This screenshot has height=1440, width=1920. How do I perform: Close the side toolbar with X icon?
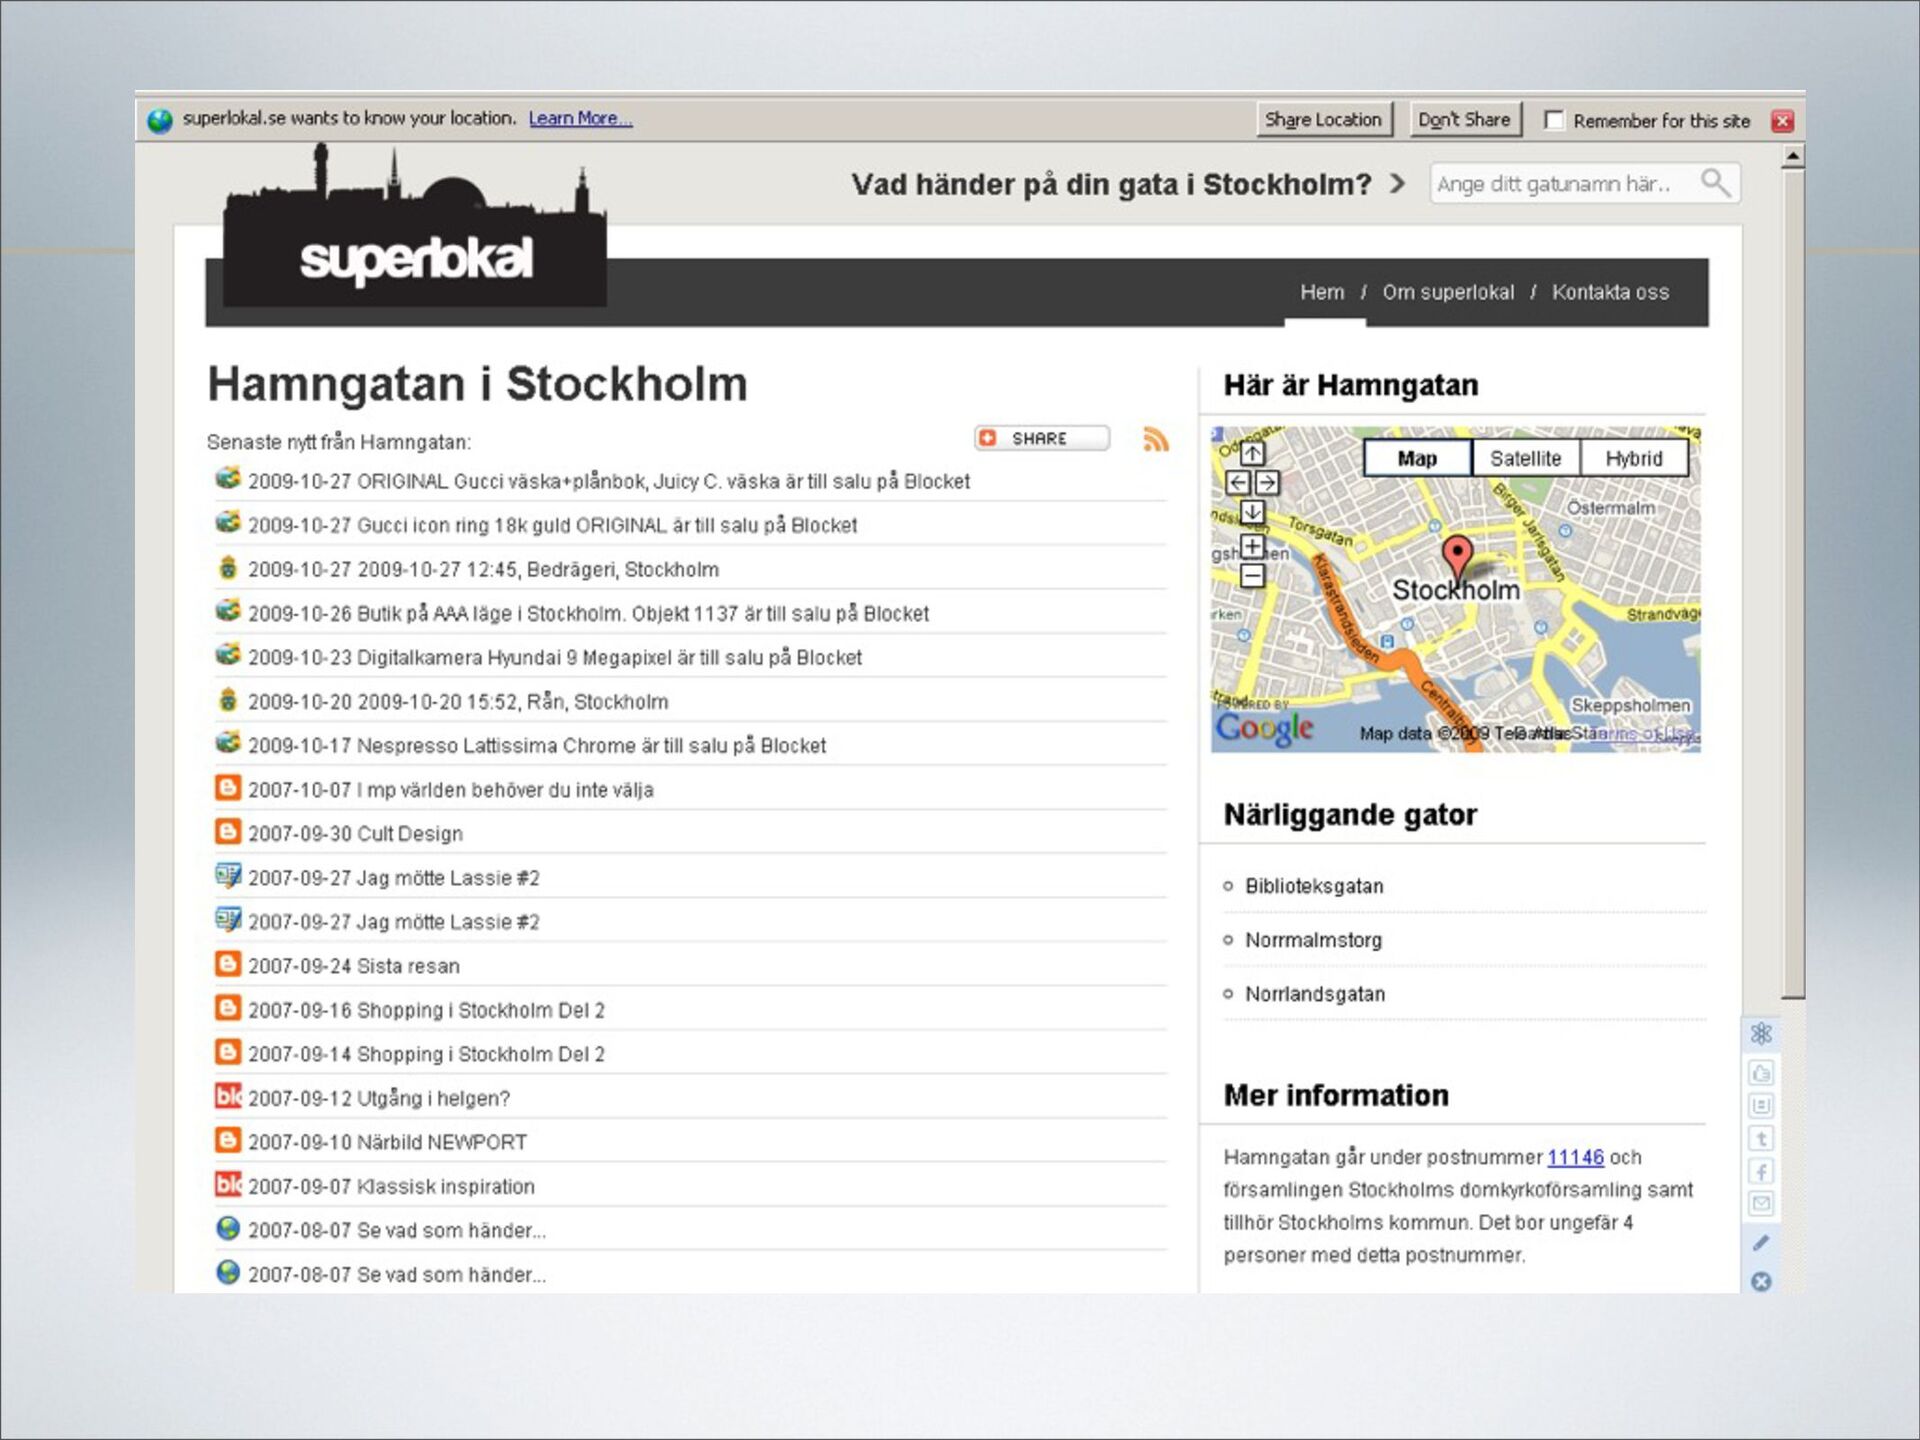click(1761, 1281)
